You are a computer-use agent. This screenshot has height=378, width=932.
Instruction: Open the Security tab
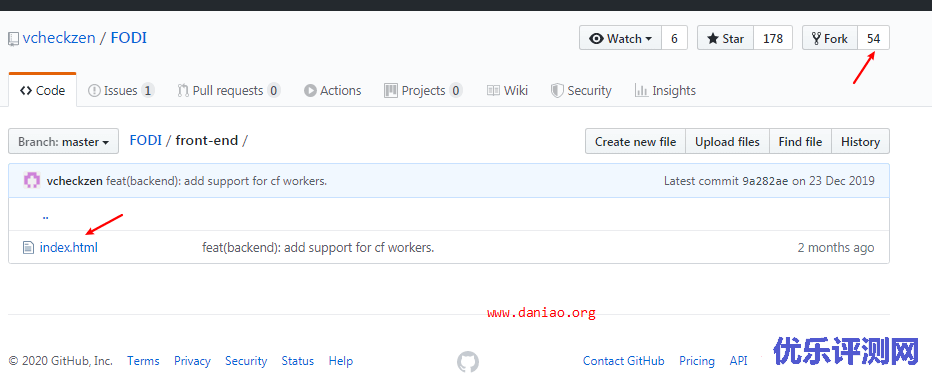tap(581, 90)
